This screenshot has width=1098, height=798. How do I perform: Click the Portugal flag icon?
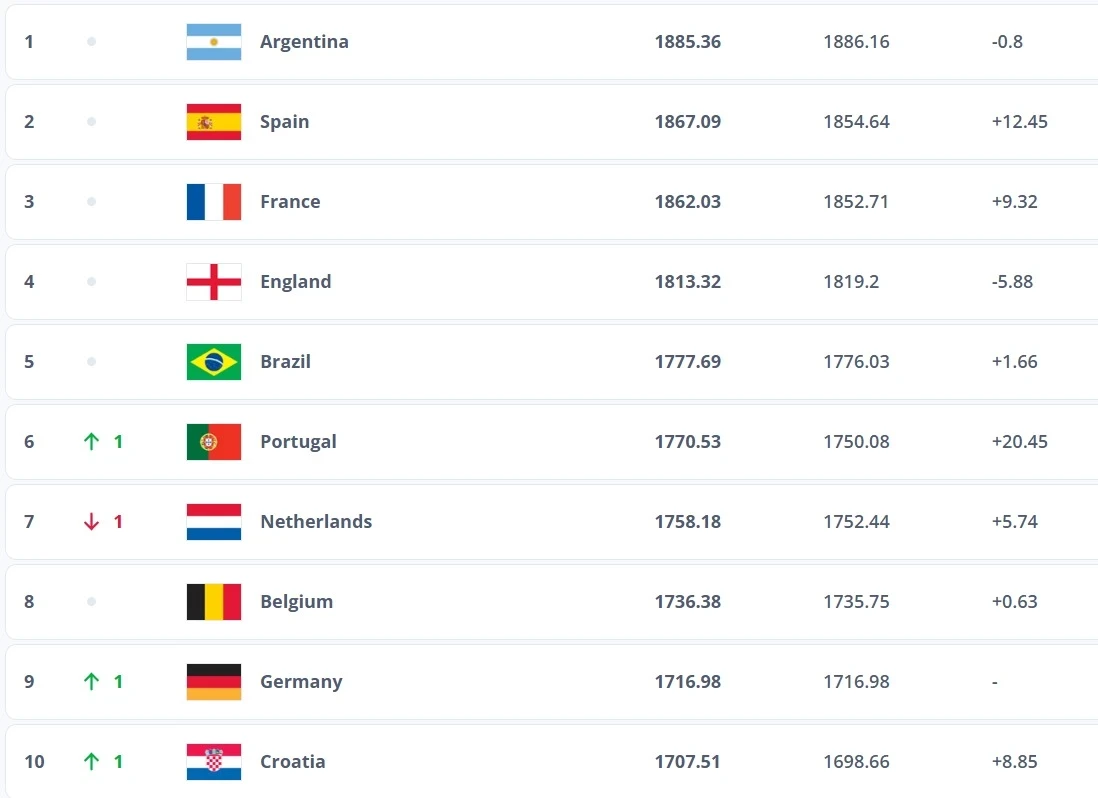point(214,442)
